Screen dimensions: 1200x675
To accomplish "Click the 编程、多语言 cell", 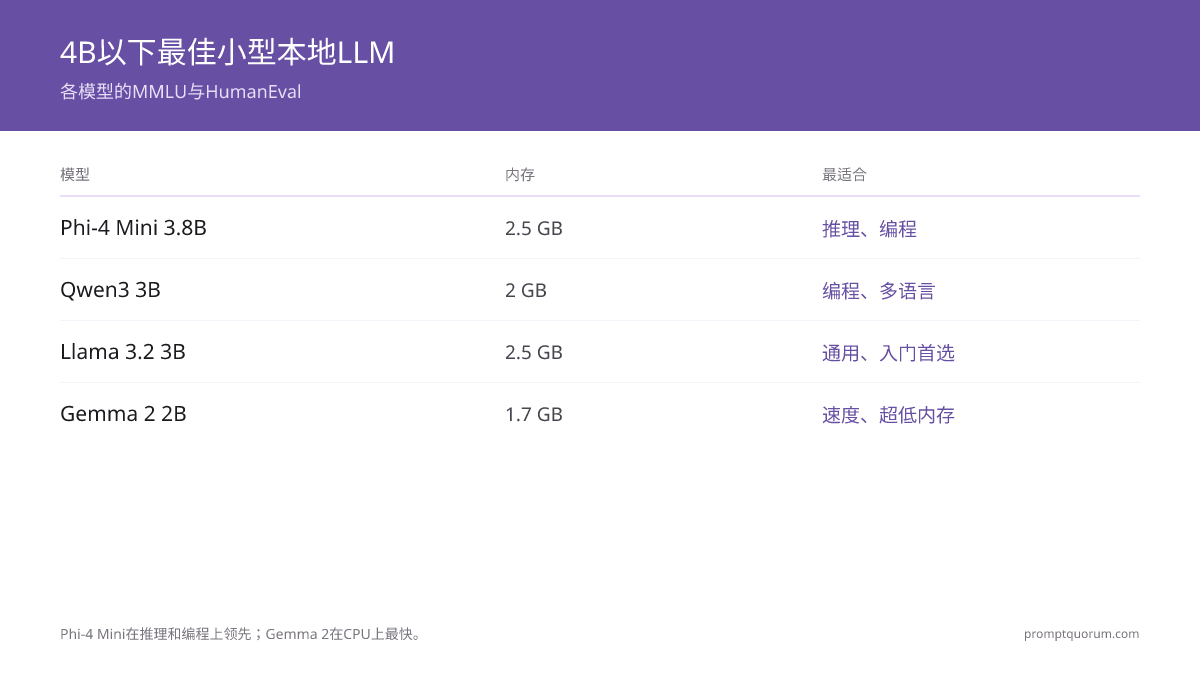I will [879, 291].
